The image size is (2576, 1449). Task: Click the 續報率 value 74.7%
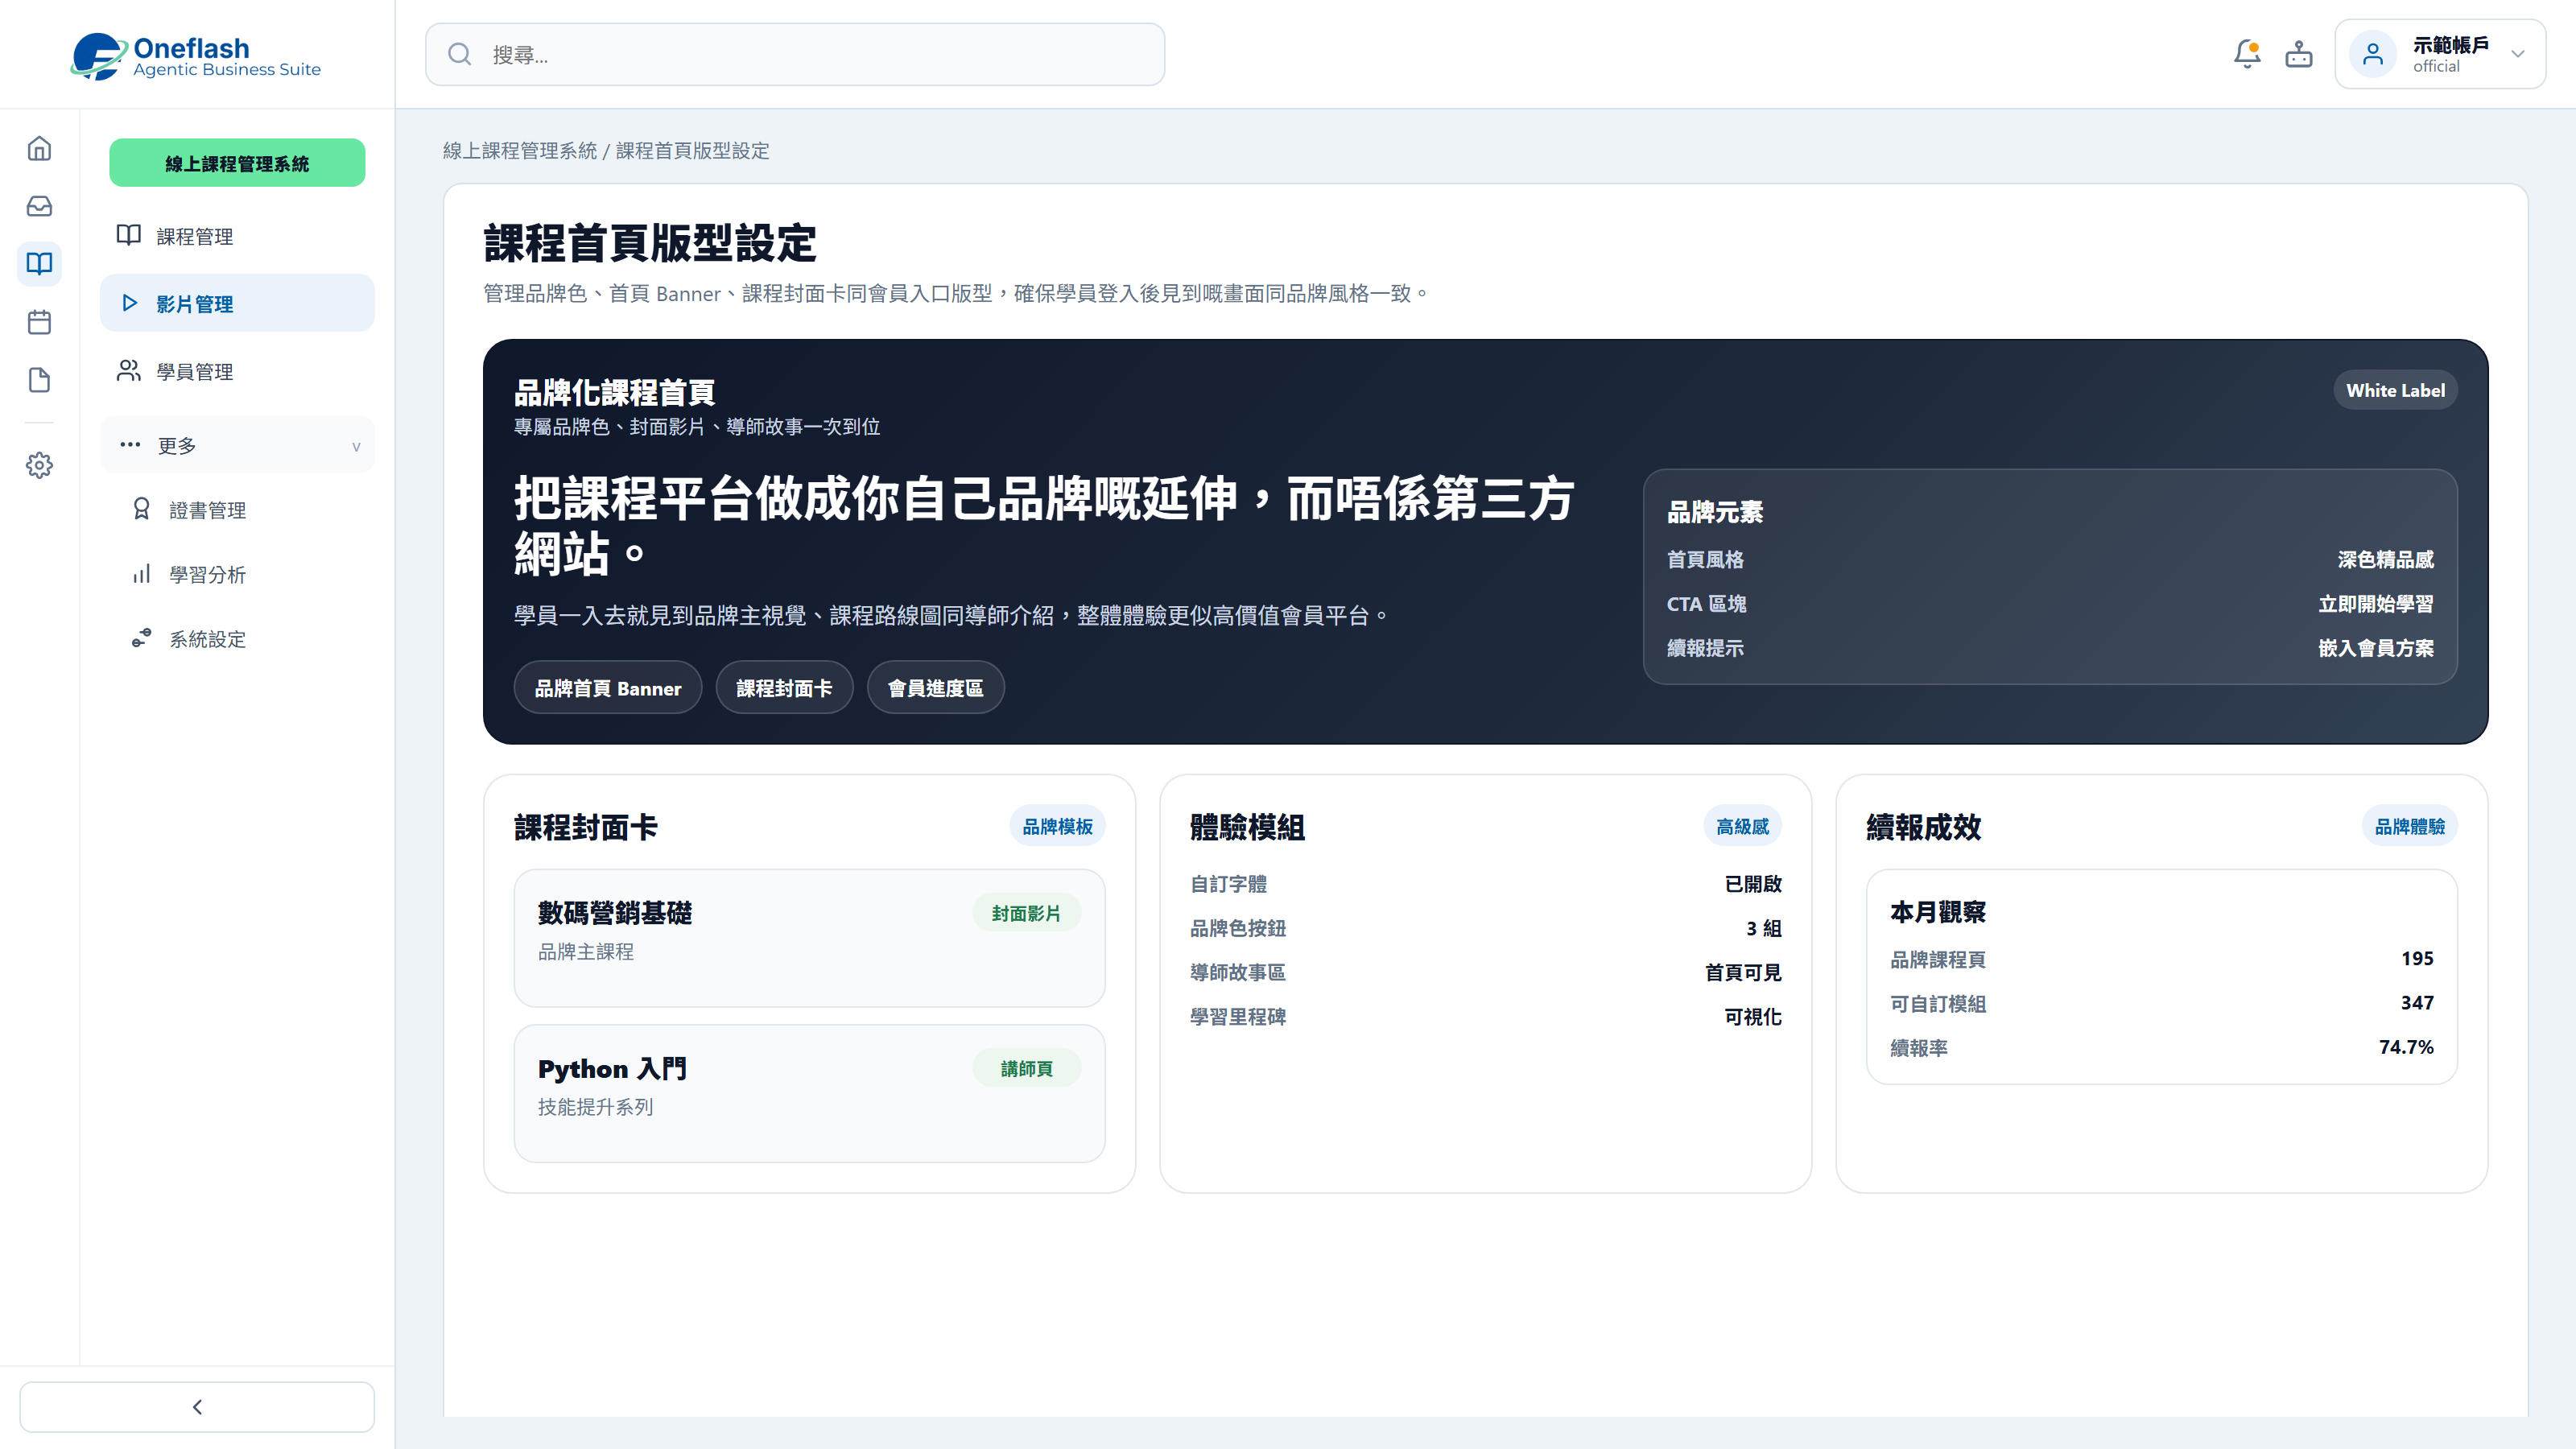pos(2406,1047)
